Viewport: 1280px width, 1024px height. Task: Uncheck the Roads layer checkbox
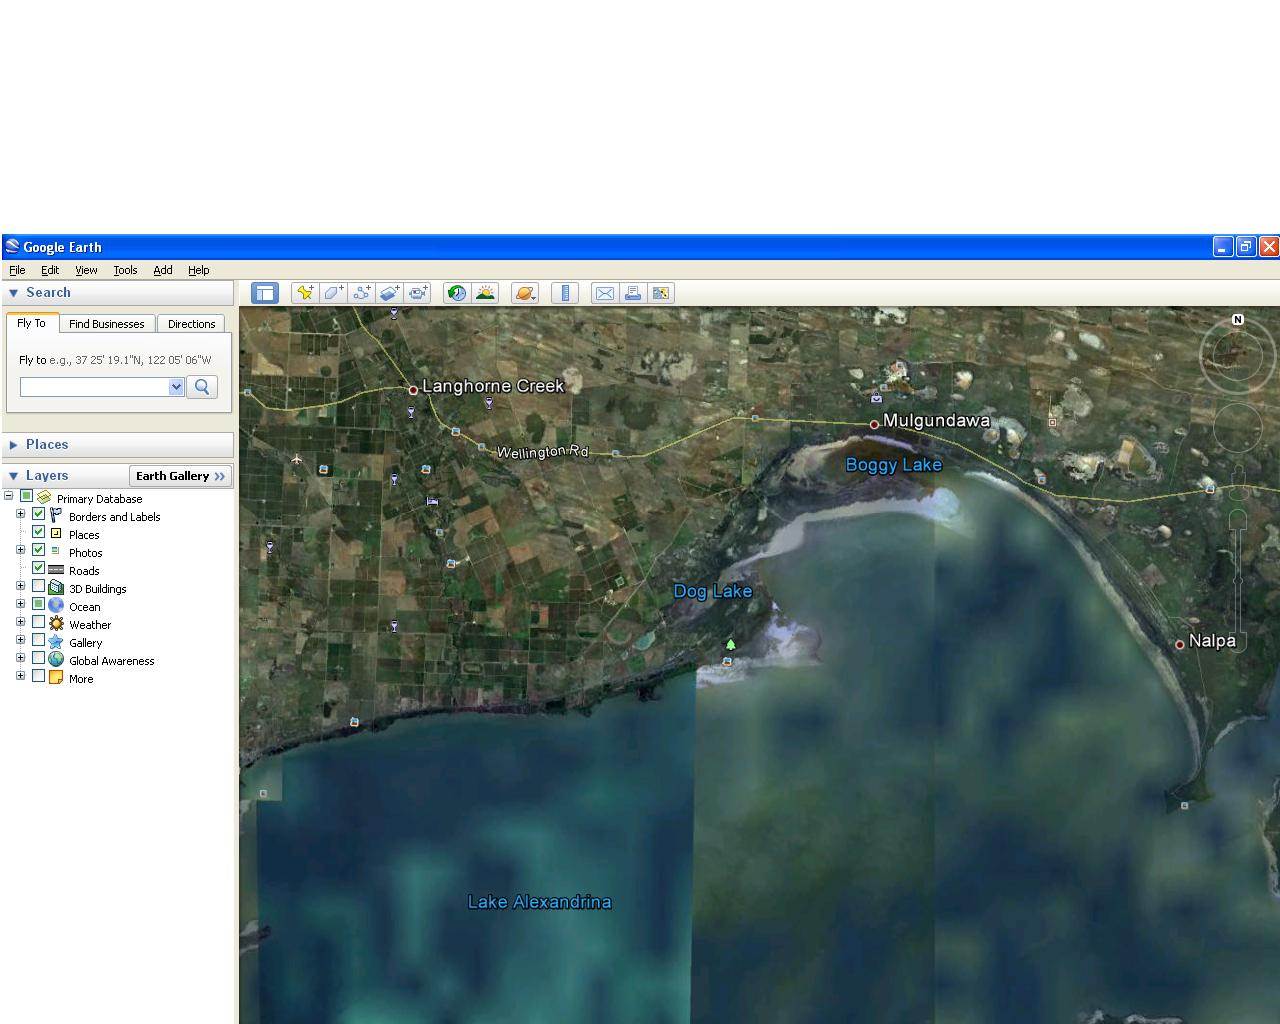pos(39,568)
